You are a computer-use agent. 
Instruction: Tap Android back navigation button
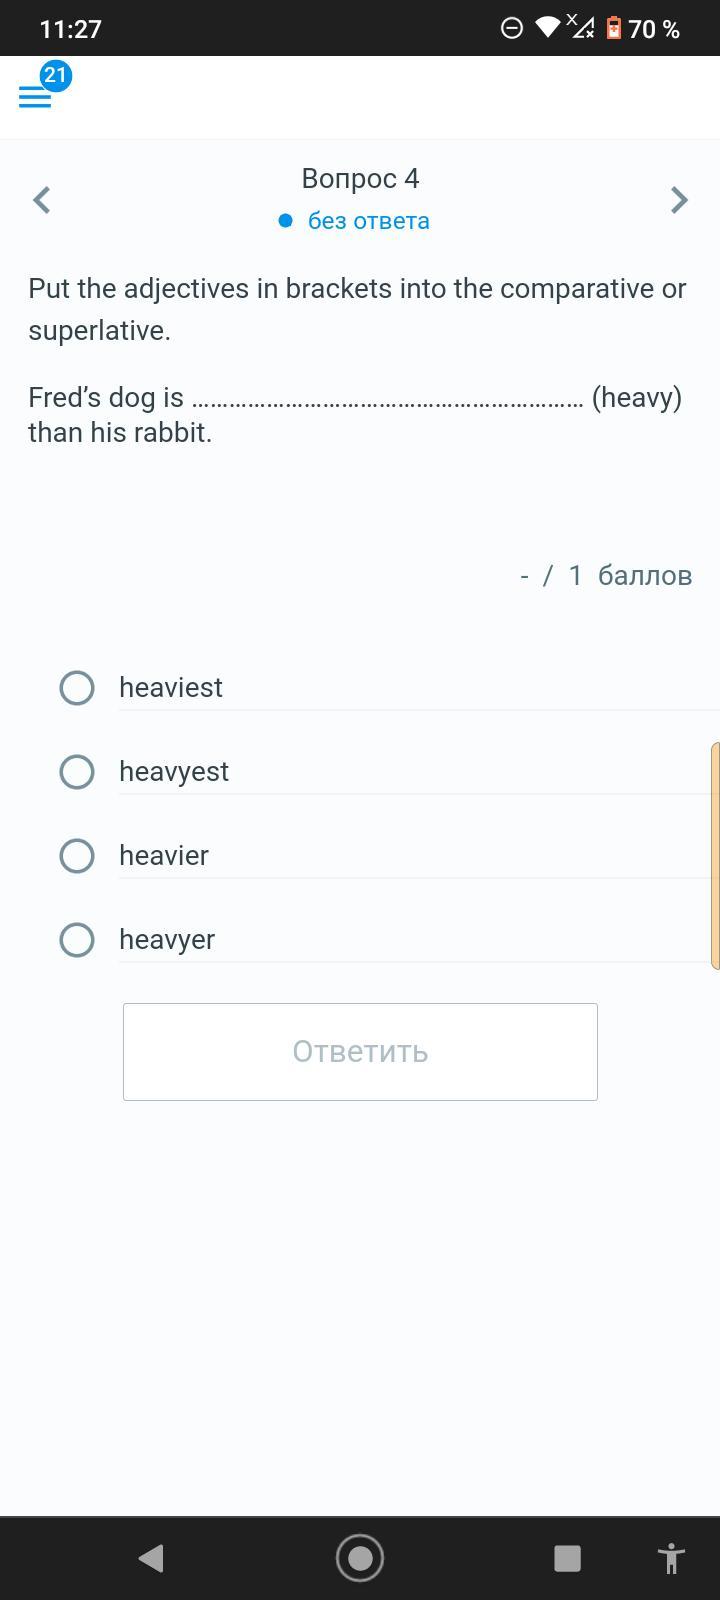click(x=151, y=1557)
